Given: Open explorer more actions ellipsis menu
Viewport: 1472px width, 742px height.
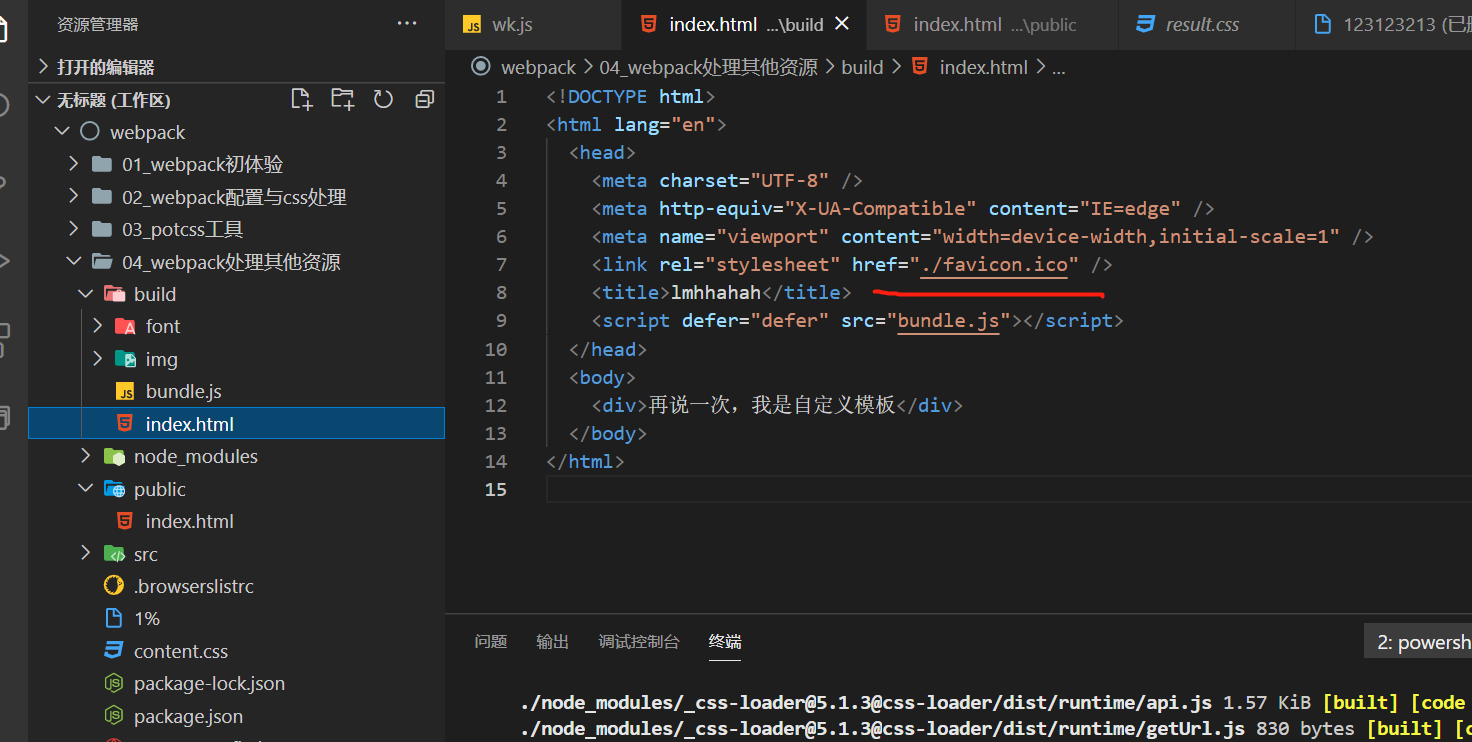Looking at the screenshot, I should tap(407, 24).
